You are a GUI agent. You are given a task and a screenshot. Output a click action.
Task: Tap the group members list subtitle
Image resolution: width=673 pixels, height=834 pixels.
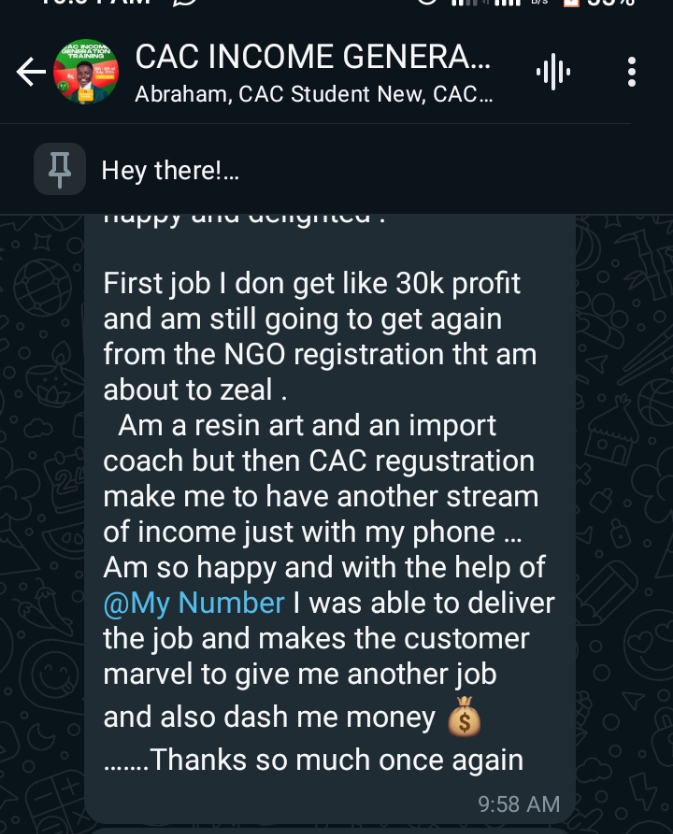tap(312, 96)
